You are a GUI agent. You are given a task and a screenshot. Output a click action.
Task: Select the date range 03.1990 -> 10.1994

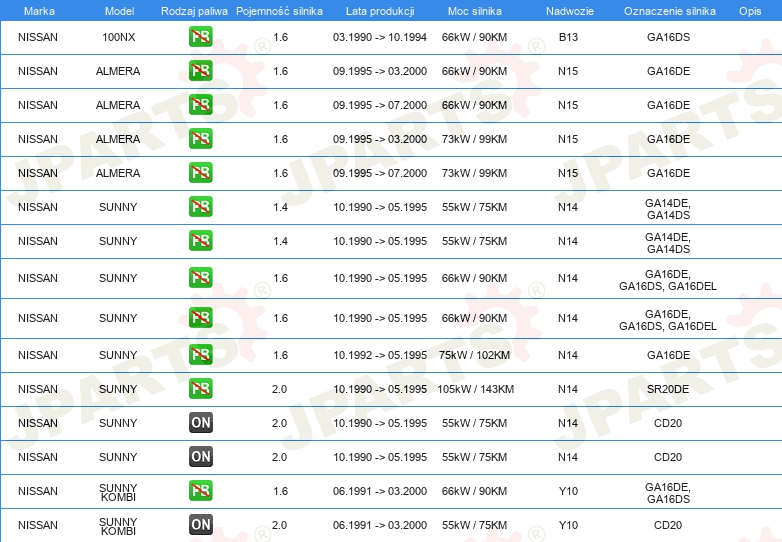(380, 37)
